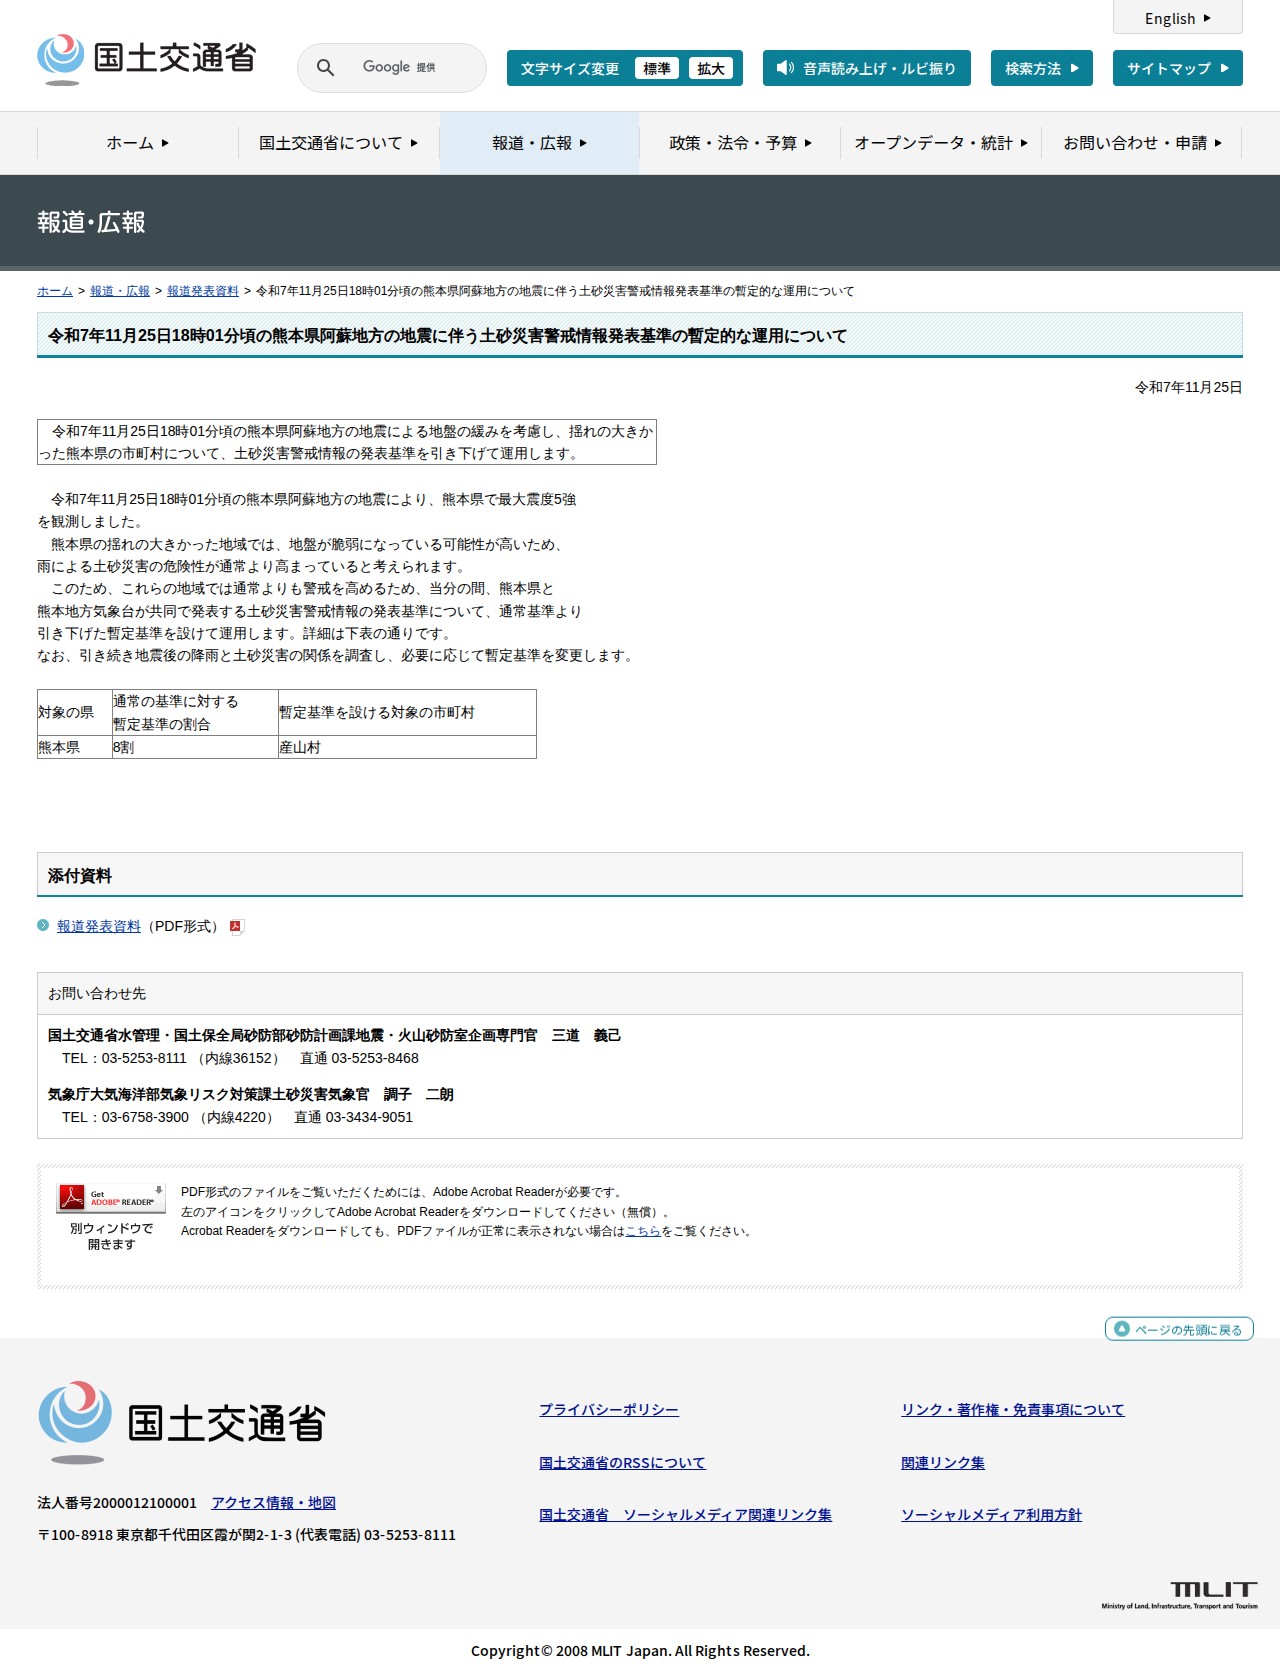Click the MLIT logo in header
Viewport: 1280px width, 1680px height.
[x=146, y=59]
